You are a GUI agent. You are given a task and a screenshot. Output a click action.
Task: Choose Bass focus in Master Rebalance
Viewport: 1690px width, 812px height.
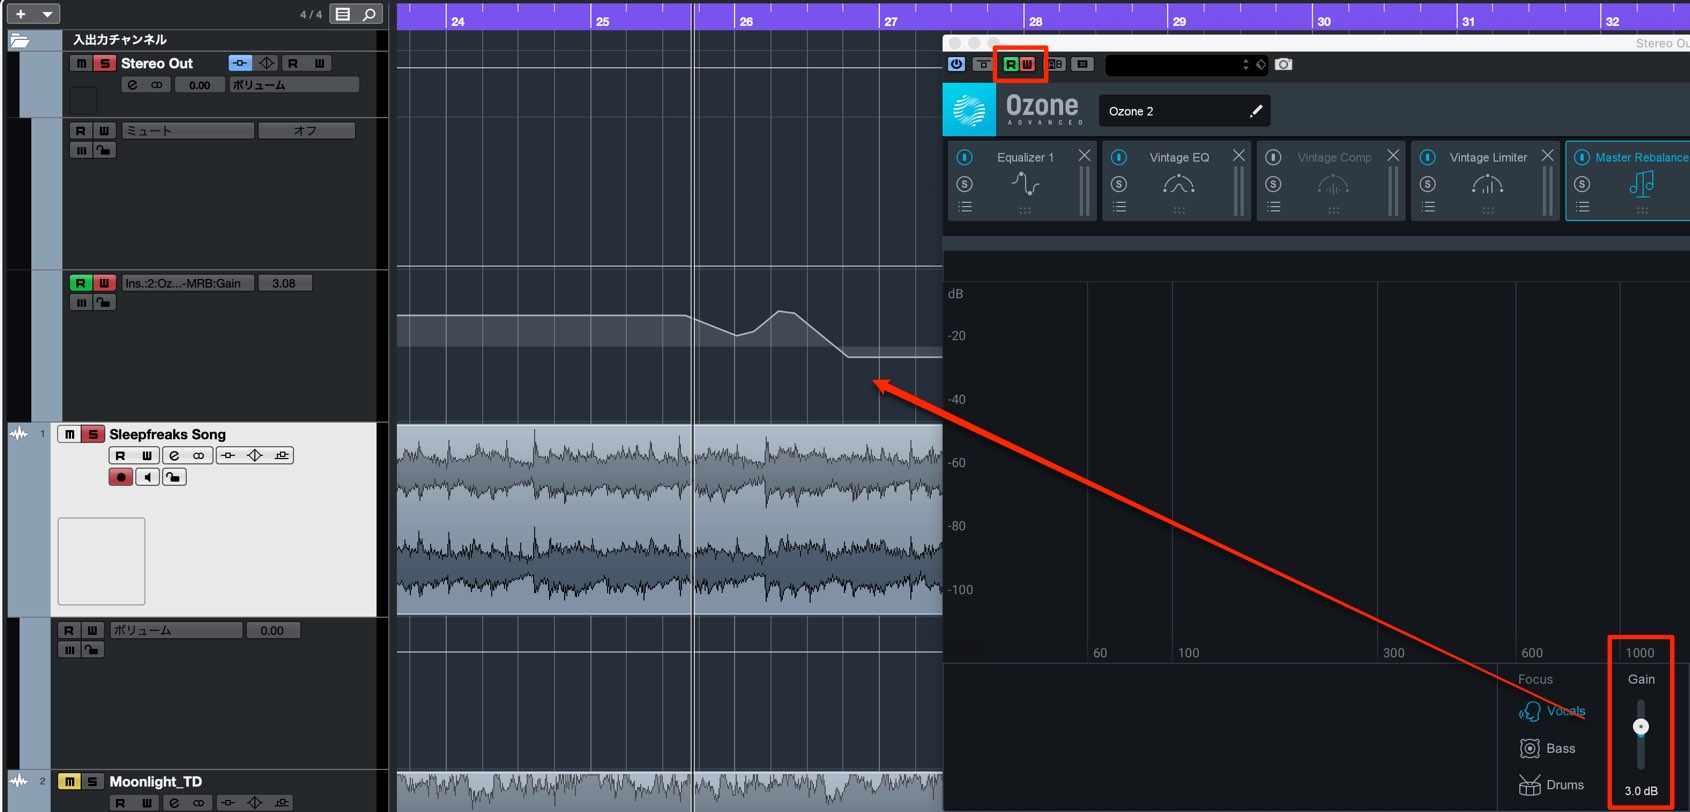[x=1547, y=748]
